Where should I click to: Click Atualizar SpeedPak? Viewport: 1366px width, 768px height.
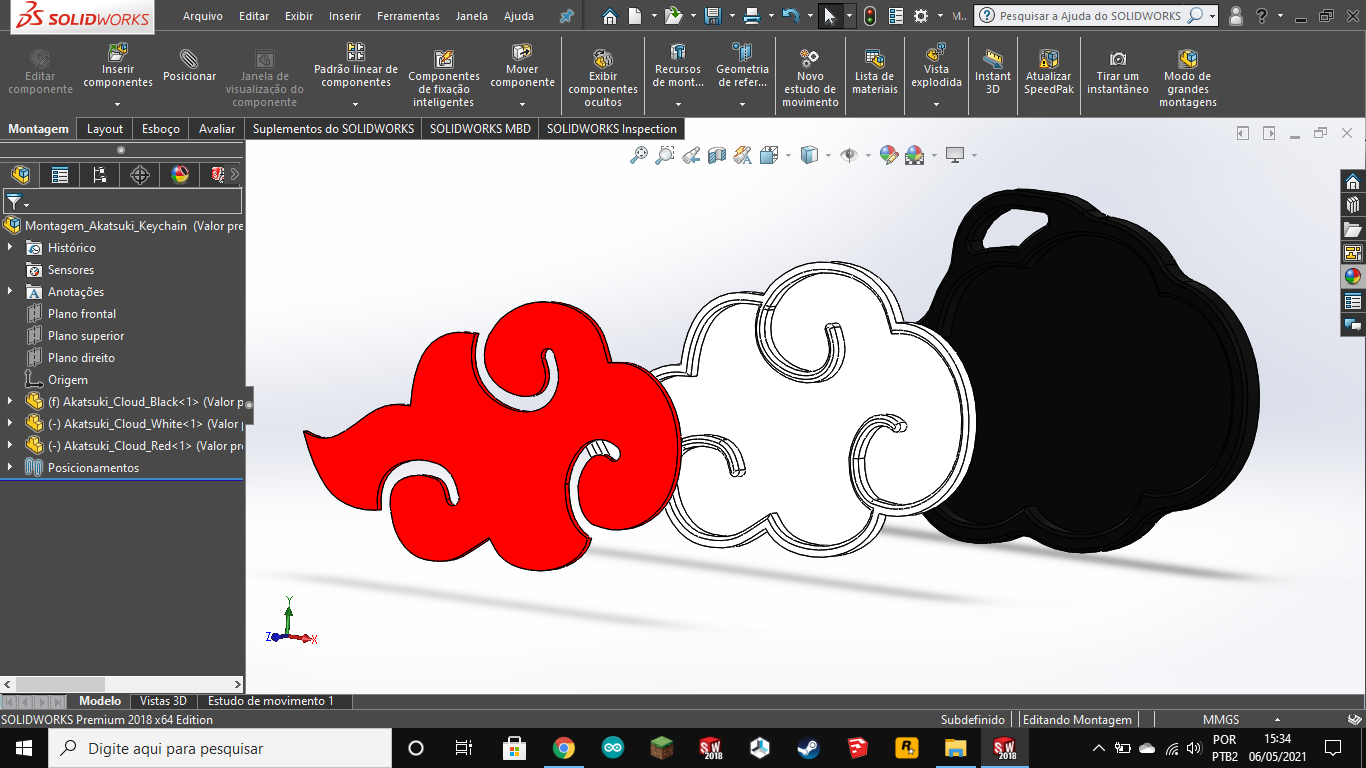pos(1048,72)
